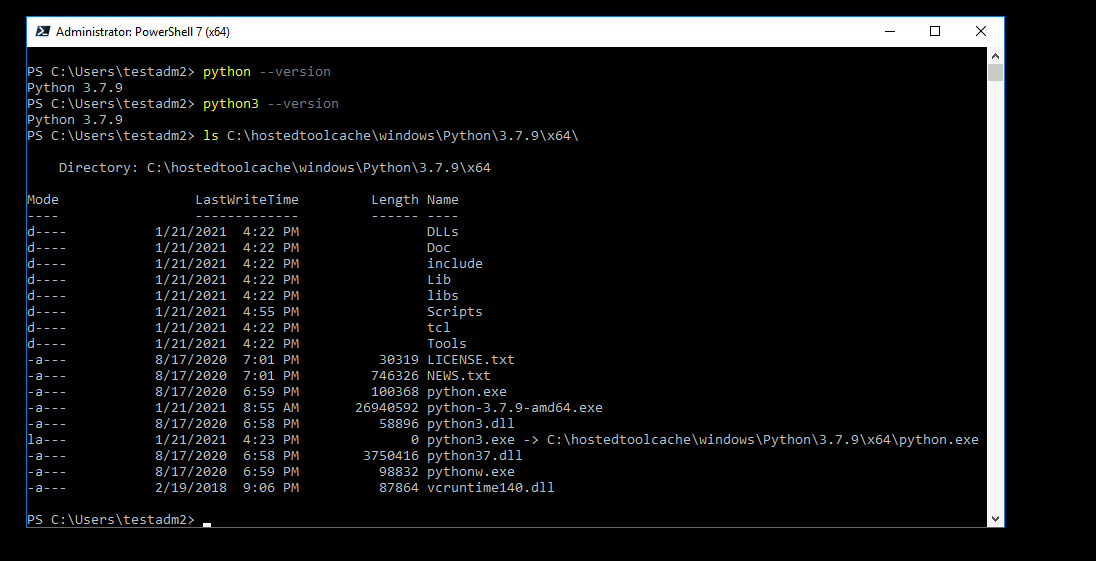Click the 'Tools' directory name
The height and width of the screenshot is (561, 1096).
(447, 344)
